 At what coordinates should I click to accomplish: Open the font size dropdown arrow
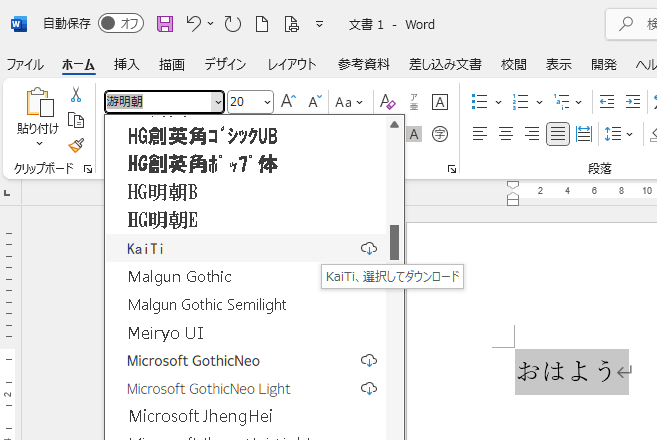click(267, 102)
